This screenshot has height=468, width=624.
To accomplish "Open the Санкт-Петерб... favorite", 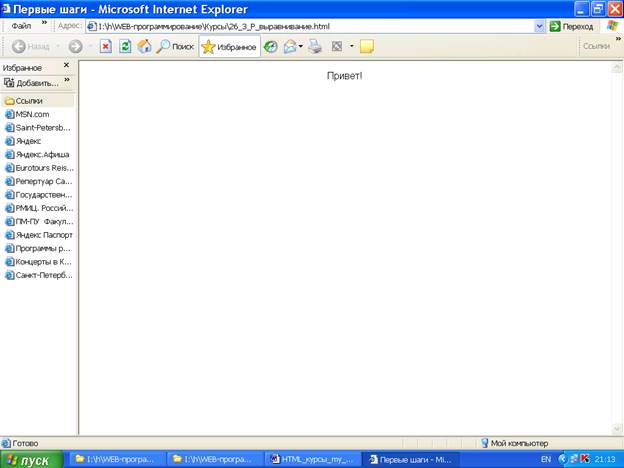I will click(39, 275).
